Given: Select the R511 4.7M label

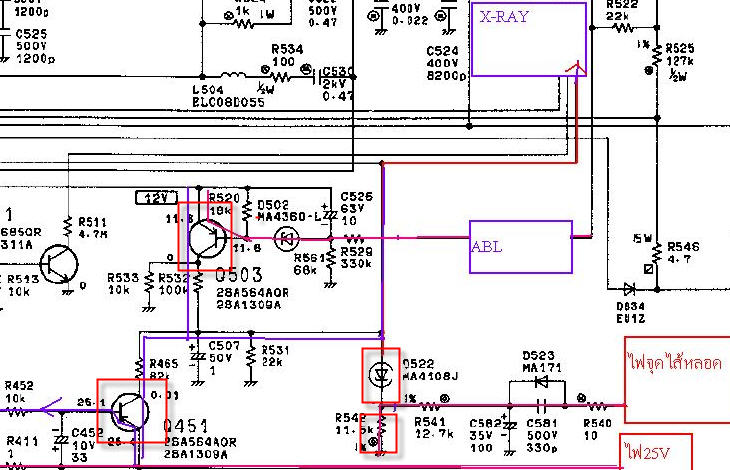Looking at the screenshot, I should (93, 228).
